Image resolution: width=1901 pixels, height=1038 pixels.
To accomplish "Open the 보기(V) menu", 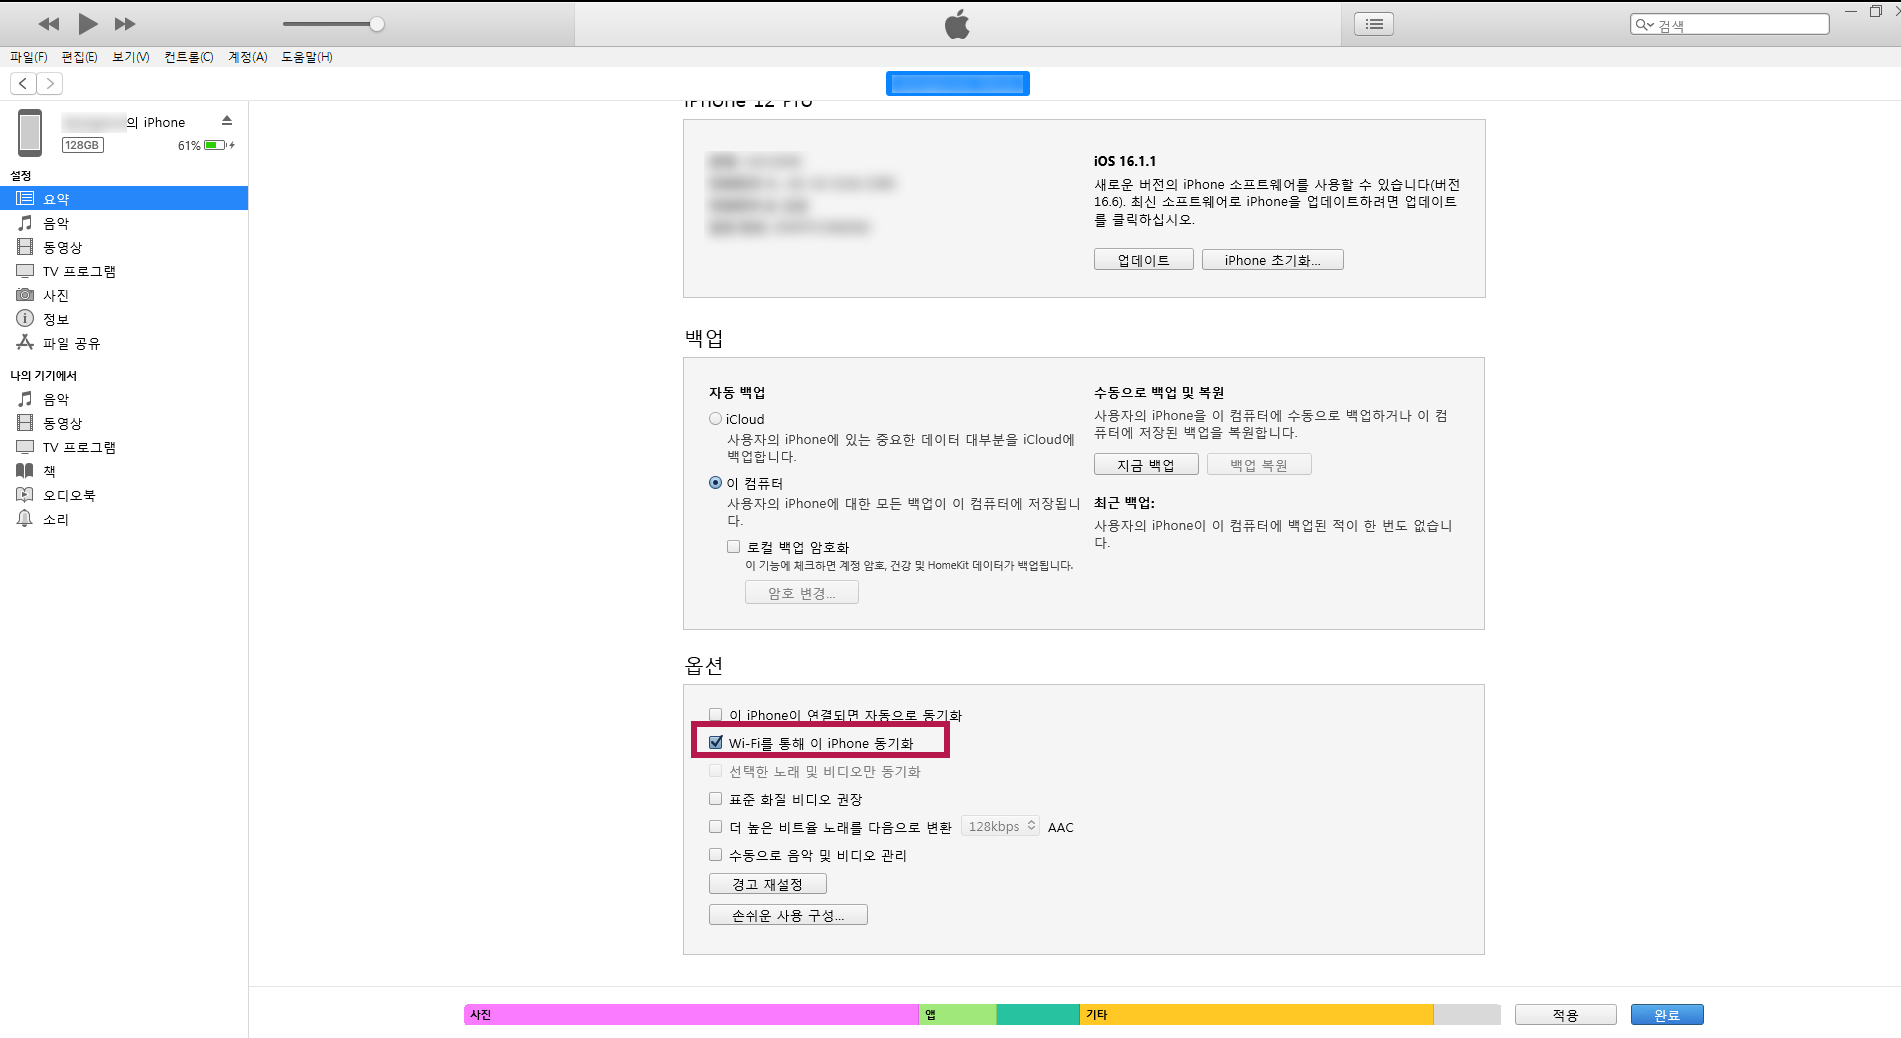I will pos(131,57).
